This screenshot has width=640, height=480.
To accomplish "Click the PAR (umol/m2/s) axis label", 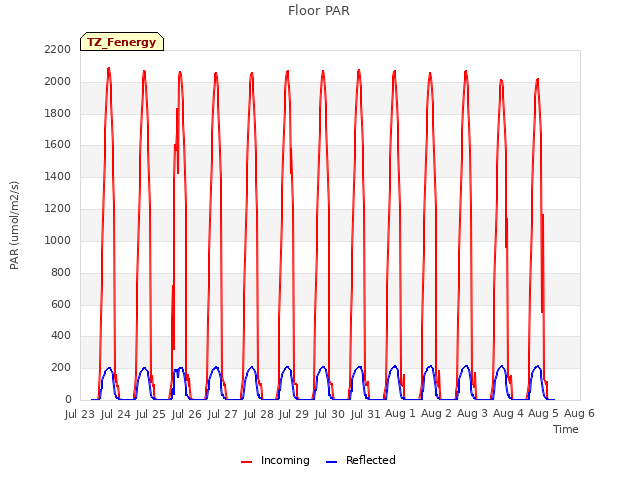I will pos(14,225).
